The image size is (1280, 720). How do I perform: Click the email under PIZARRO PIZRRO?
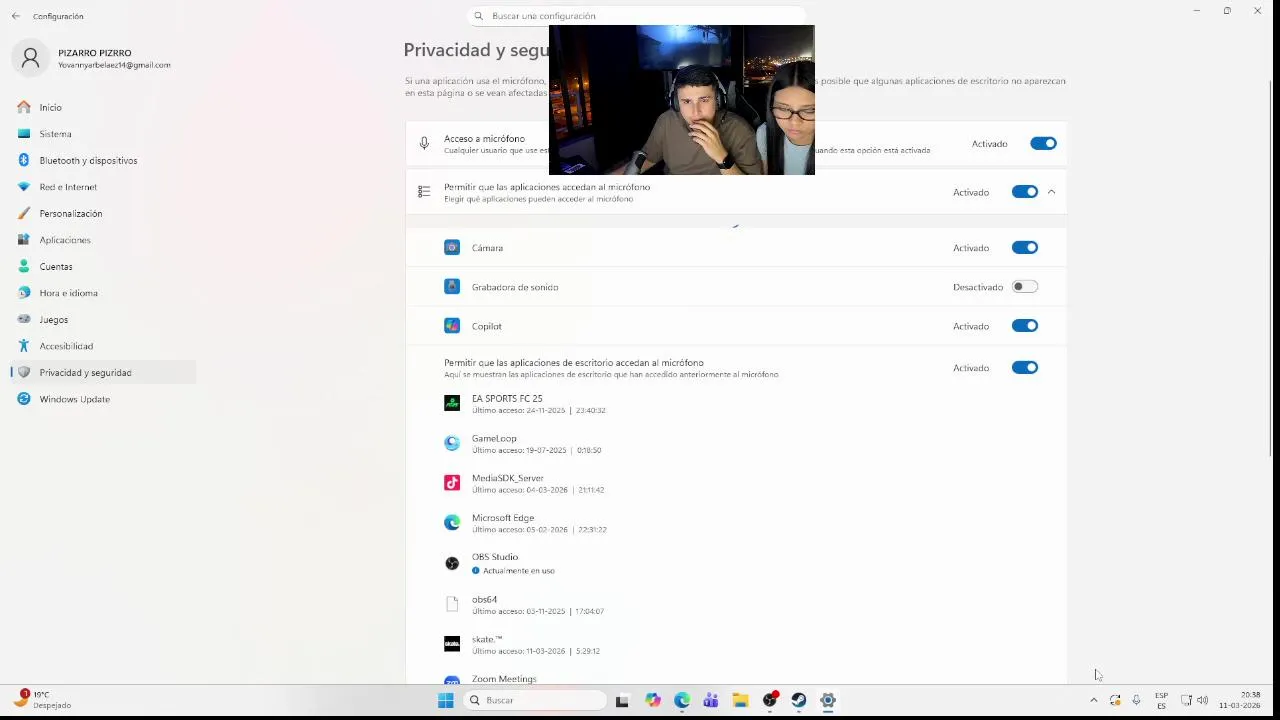[x=114, y=65]
